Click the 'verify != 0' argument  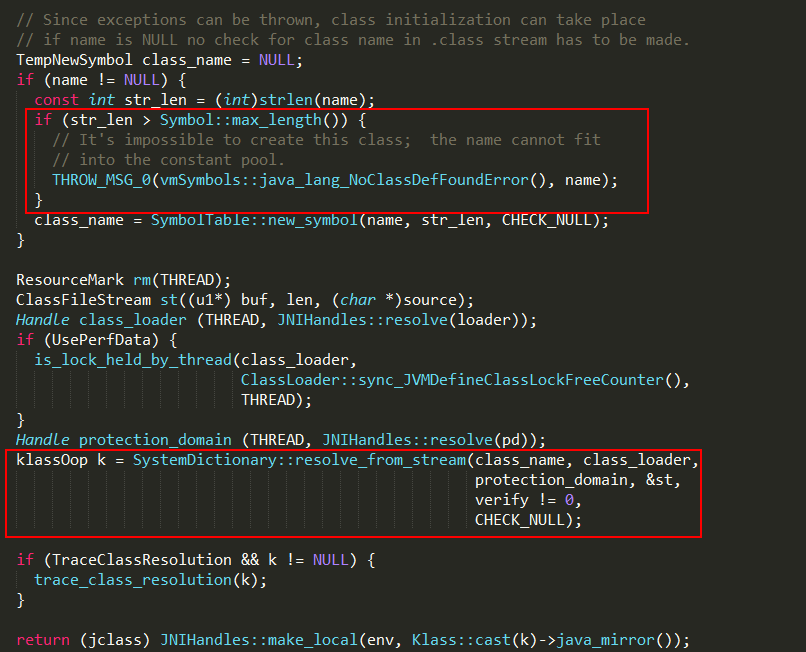(527, 500)
